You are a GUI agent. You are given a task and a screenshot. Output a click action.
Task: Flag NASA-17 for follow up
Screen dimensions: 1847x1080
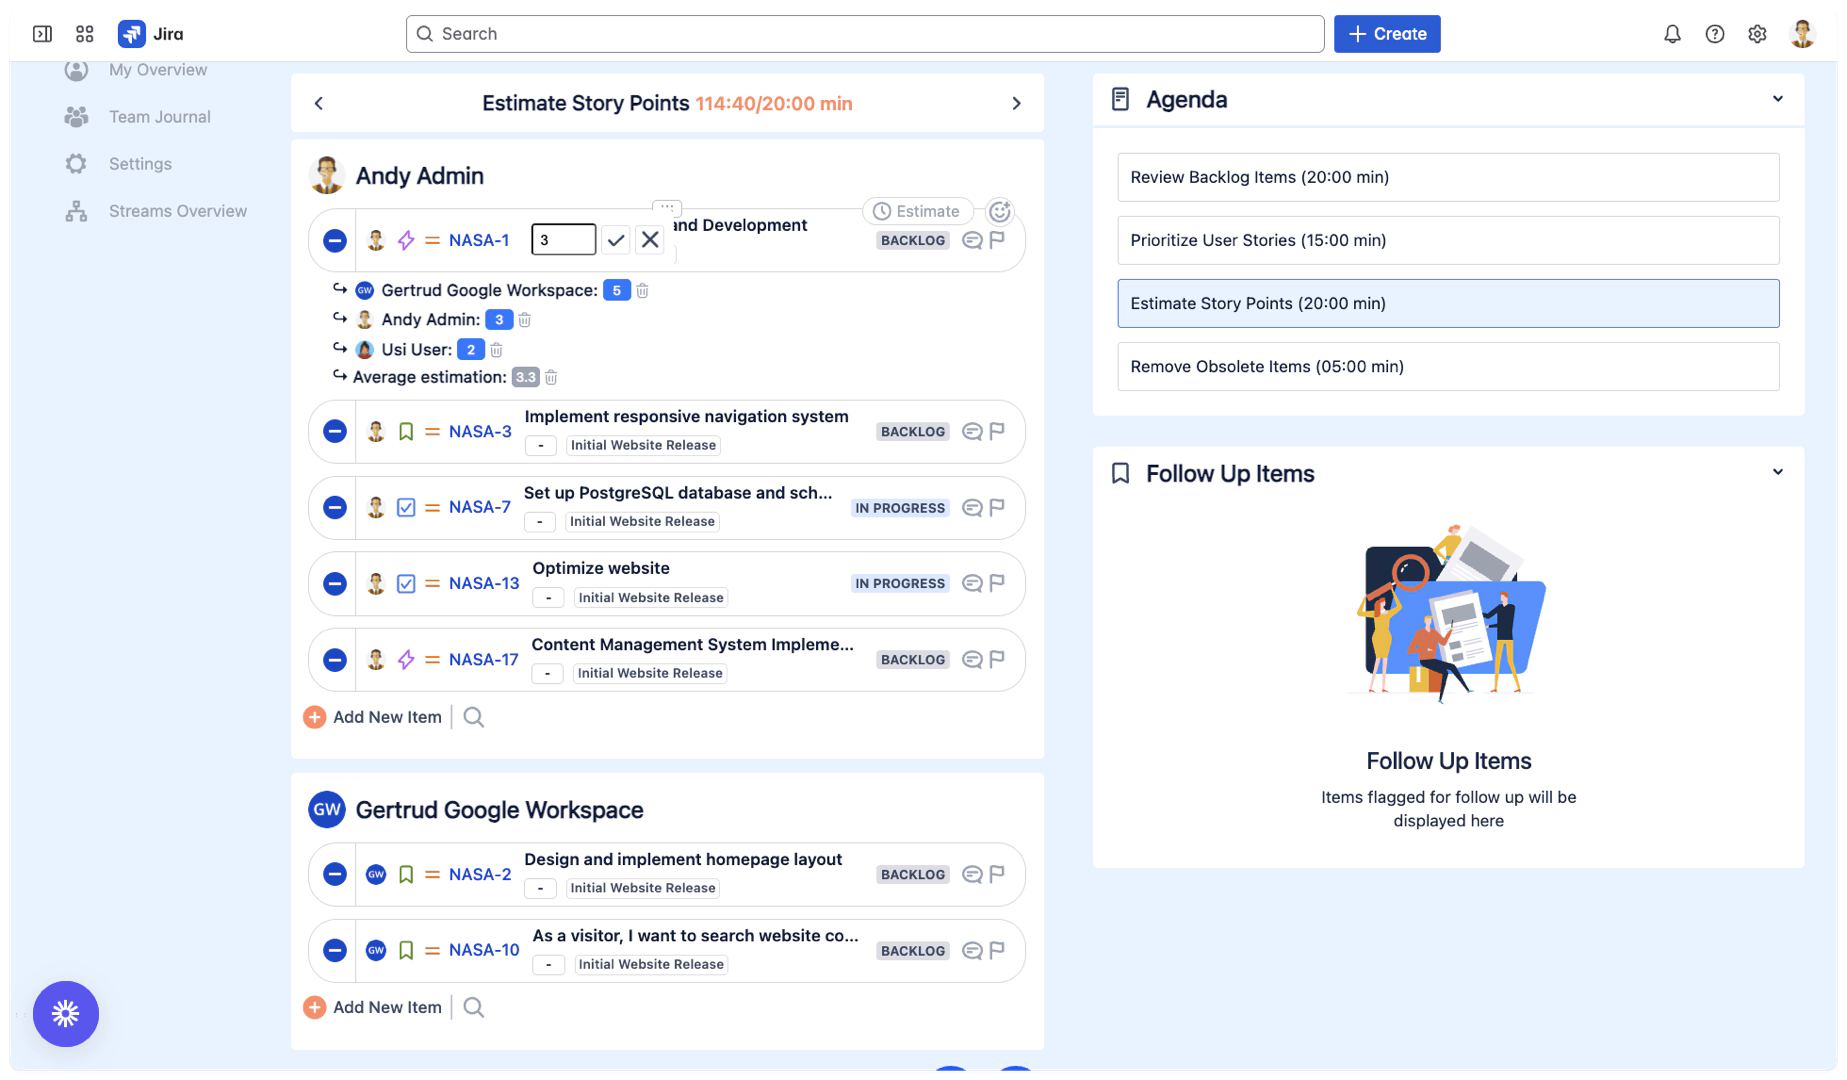coord(997,659)
